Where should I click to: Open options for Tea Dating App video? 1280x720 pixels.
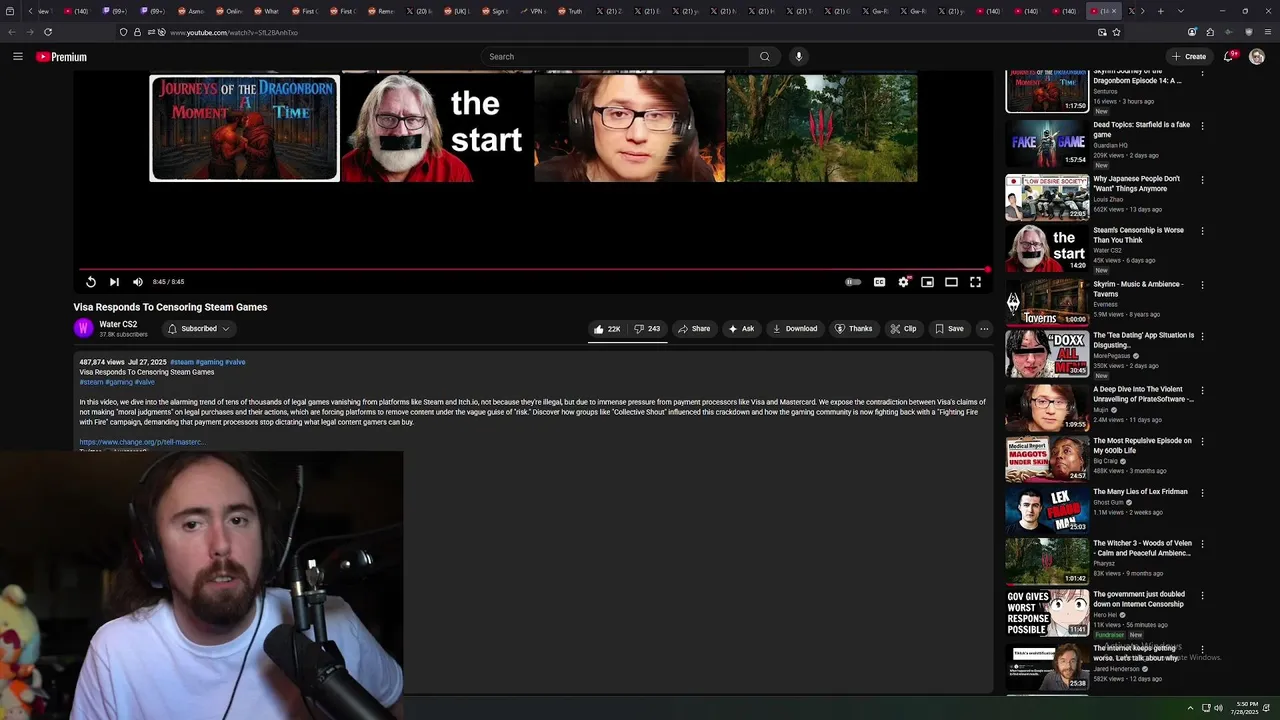1202,337
